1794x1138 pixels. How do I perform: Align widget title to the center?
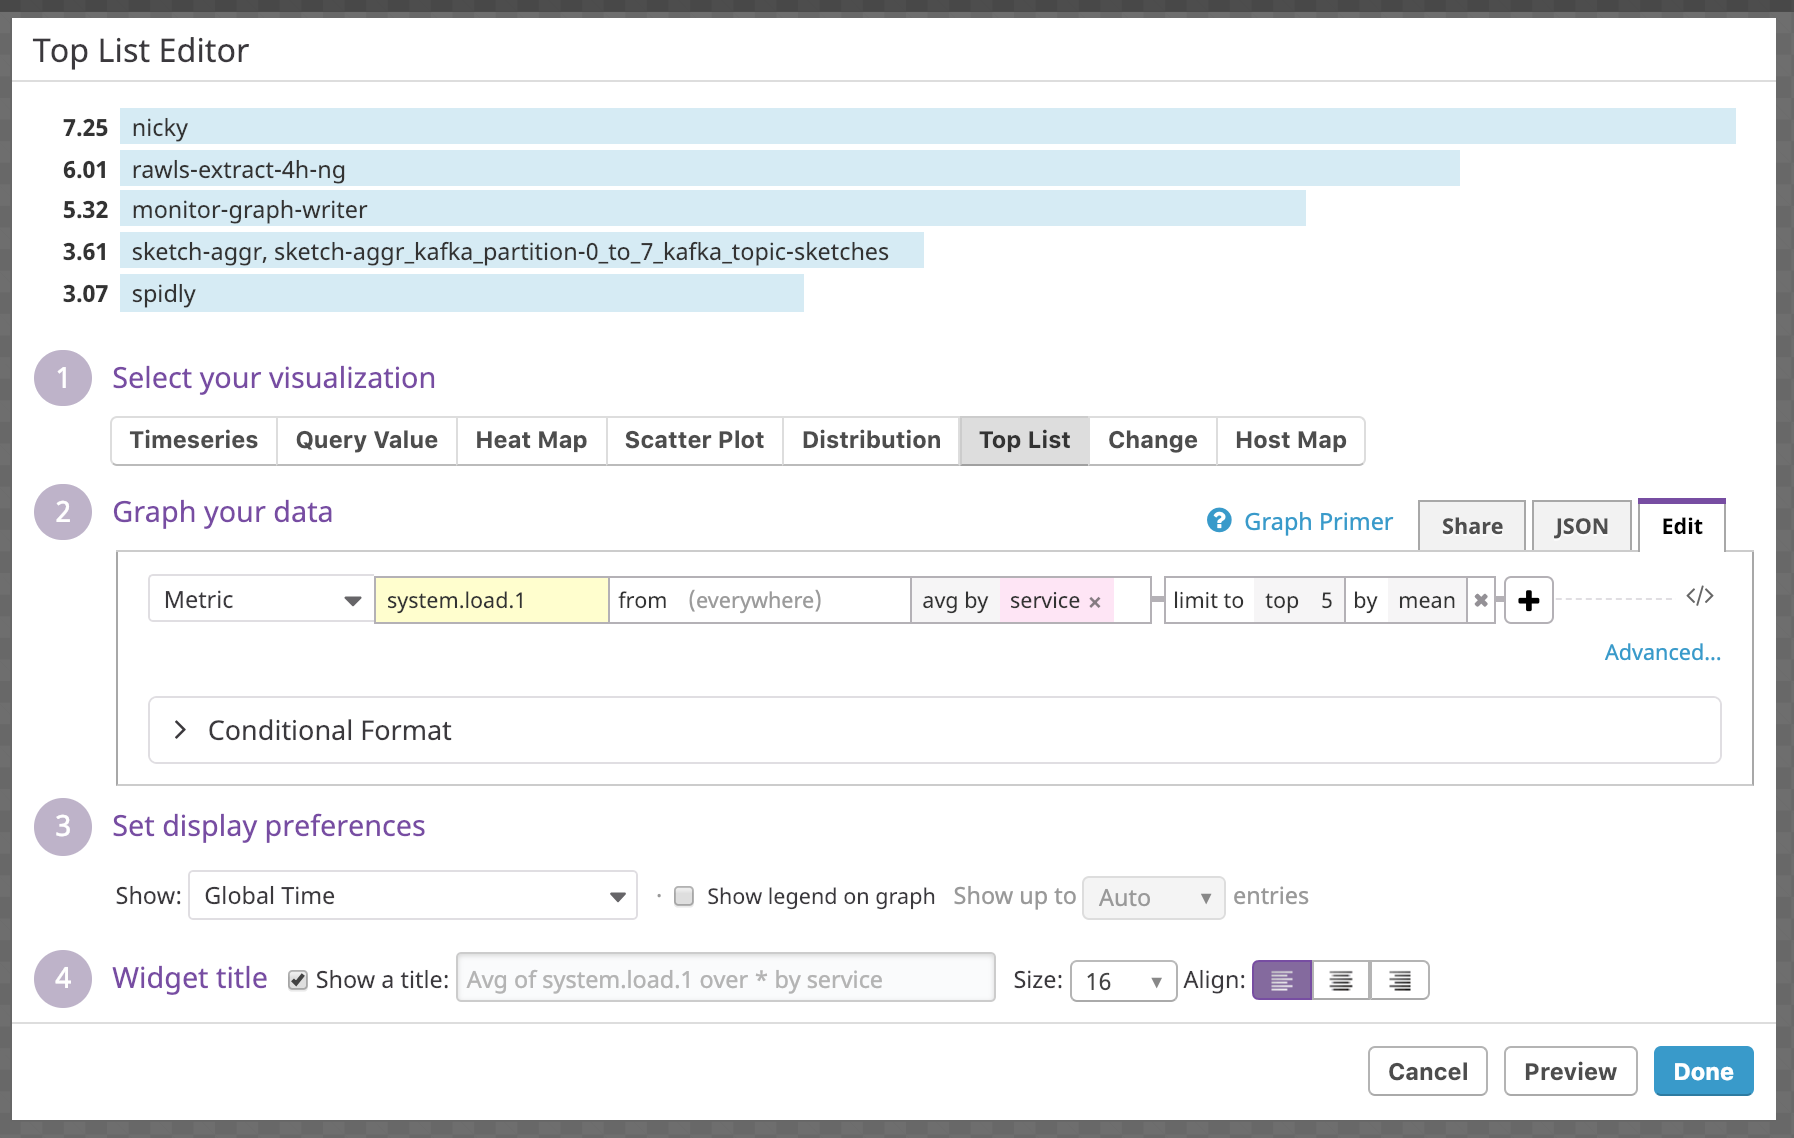tap(1341, 981)
